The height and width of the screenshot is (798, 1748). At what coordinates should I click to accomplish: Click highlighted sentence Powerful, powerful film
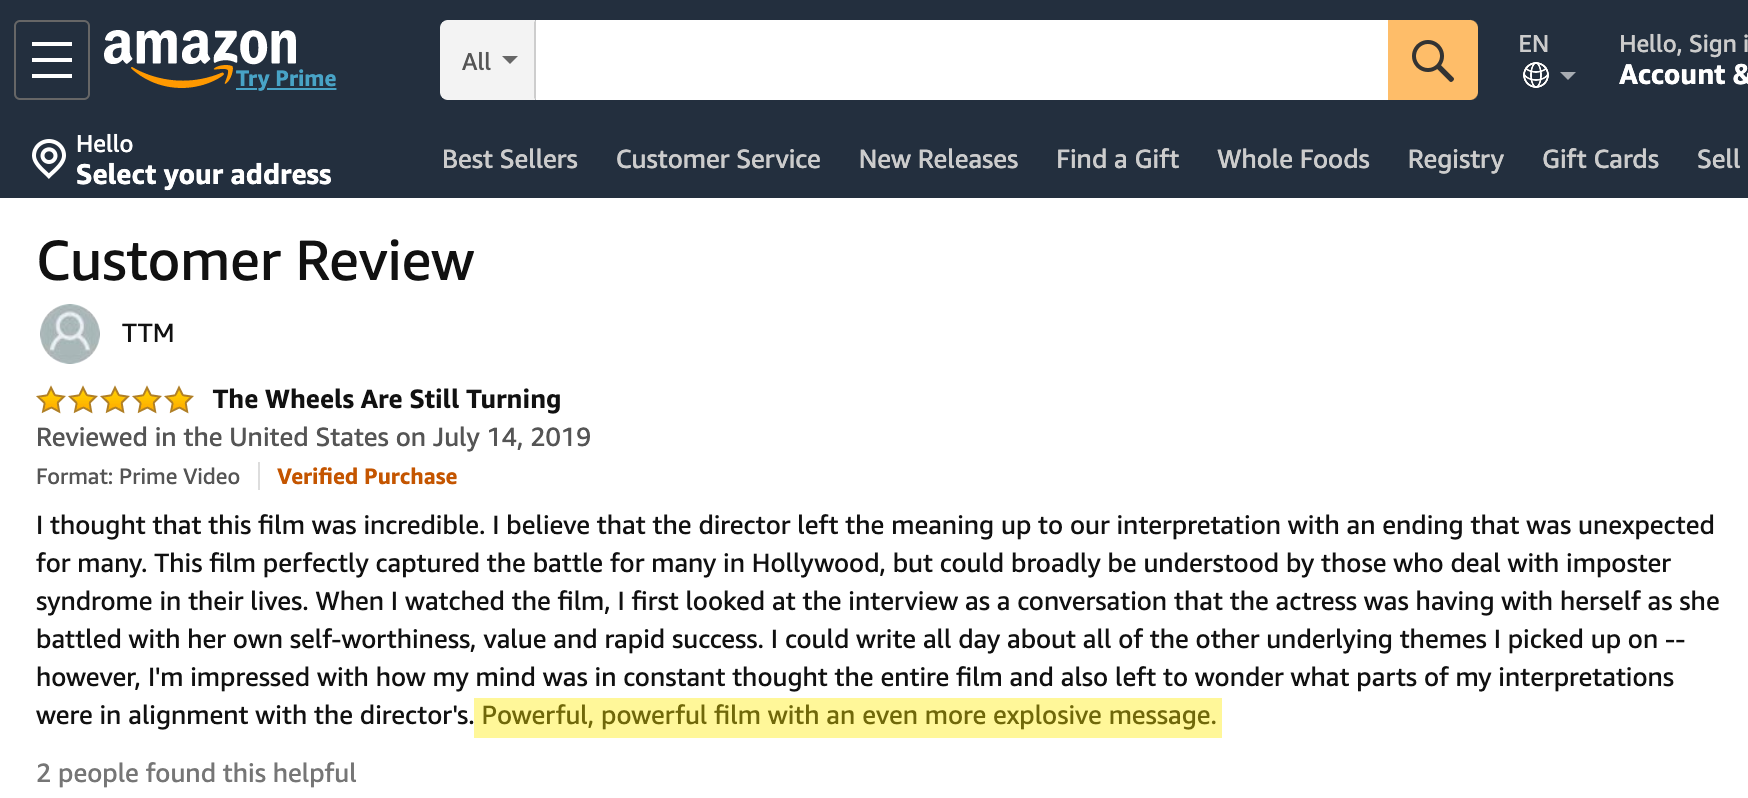coord(848,716)
